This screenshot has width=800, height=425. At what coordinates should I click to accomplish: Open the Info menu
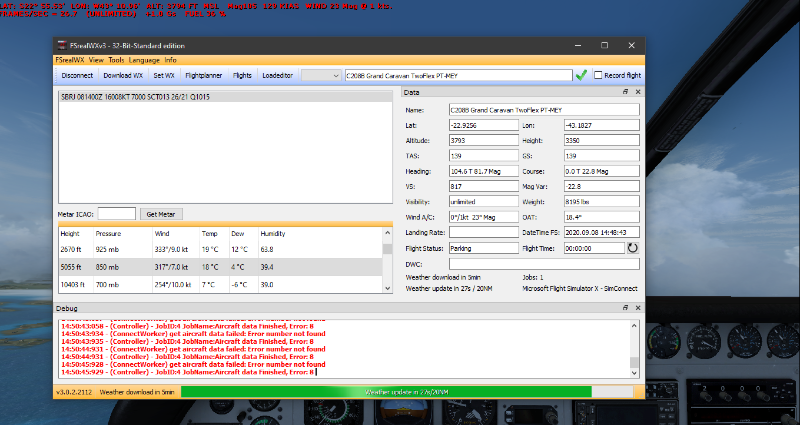[x=170, y=60]
